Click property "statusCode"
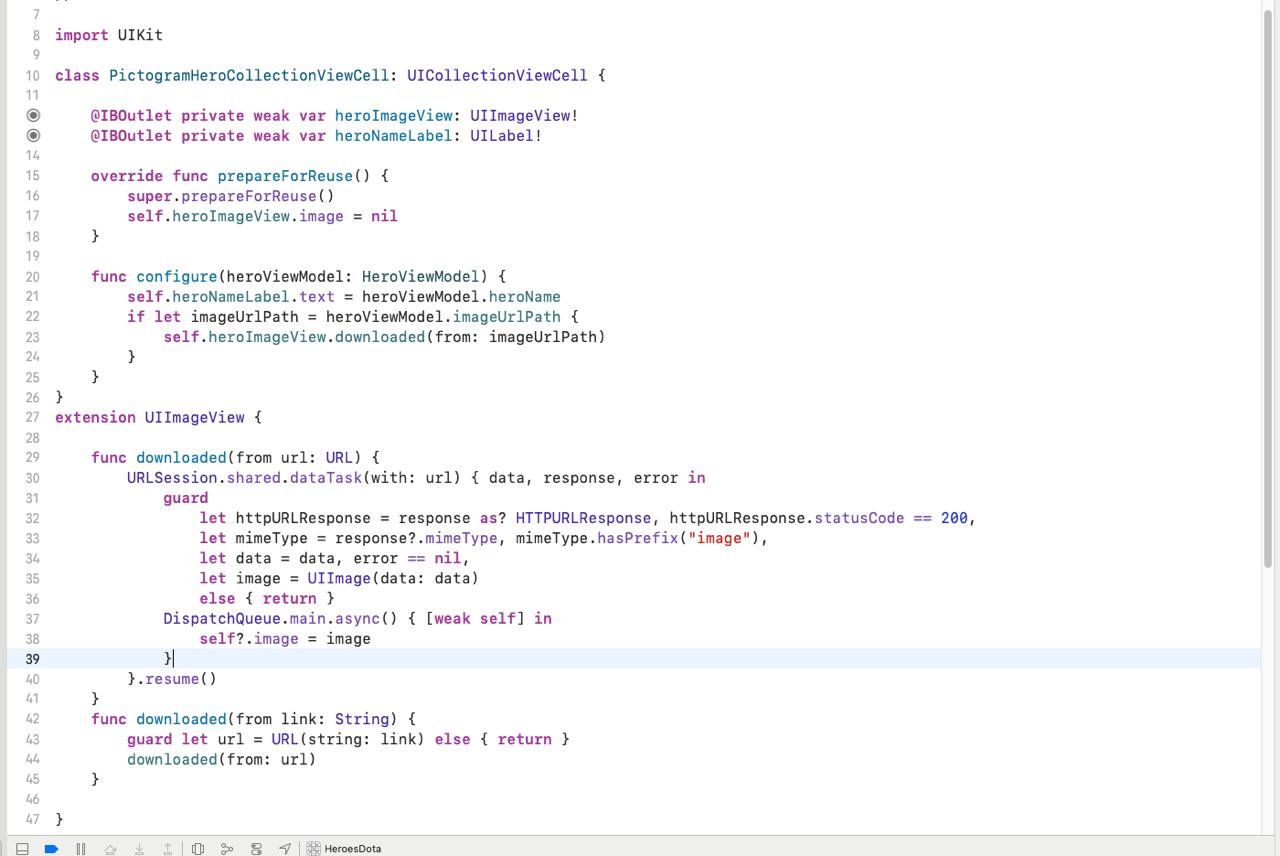Screen dimensions: 1280x856 tap(859, 518)
